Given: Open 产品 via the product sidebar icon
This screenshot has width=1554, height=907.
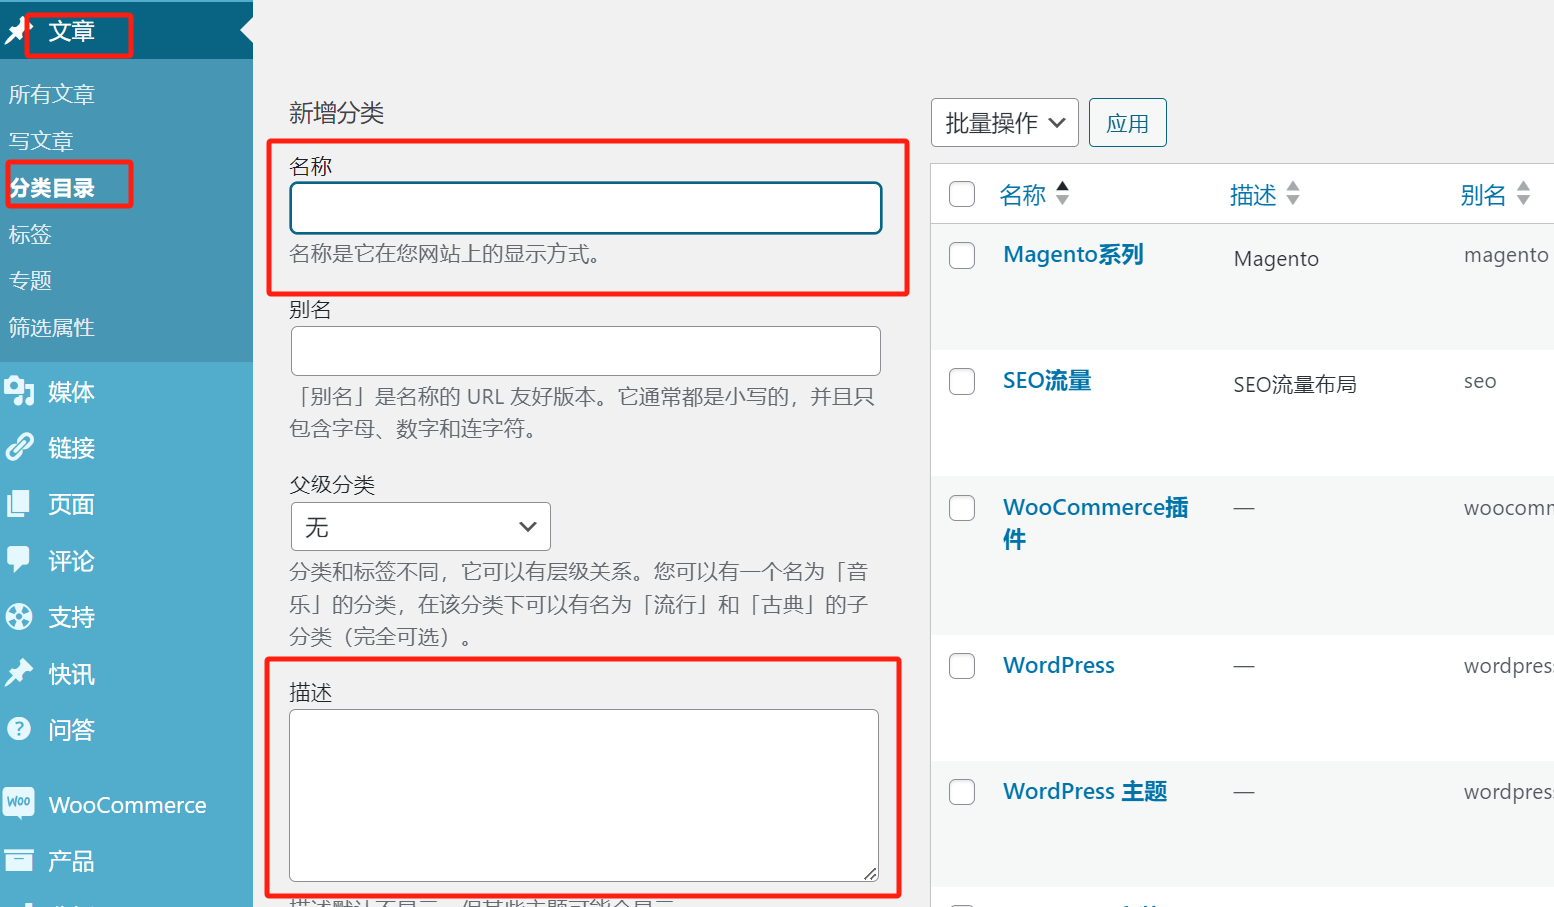Looking at the screenshot, I should point(19,860).
